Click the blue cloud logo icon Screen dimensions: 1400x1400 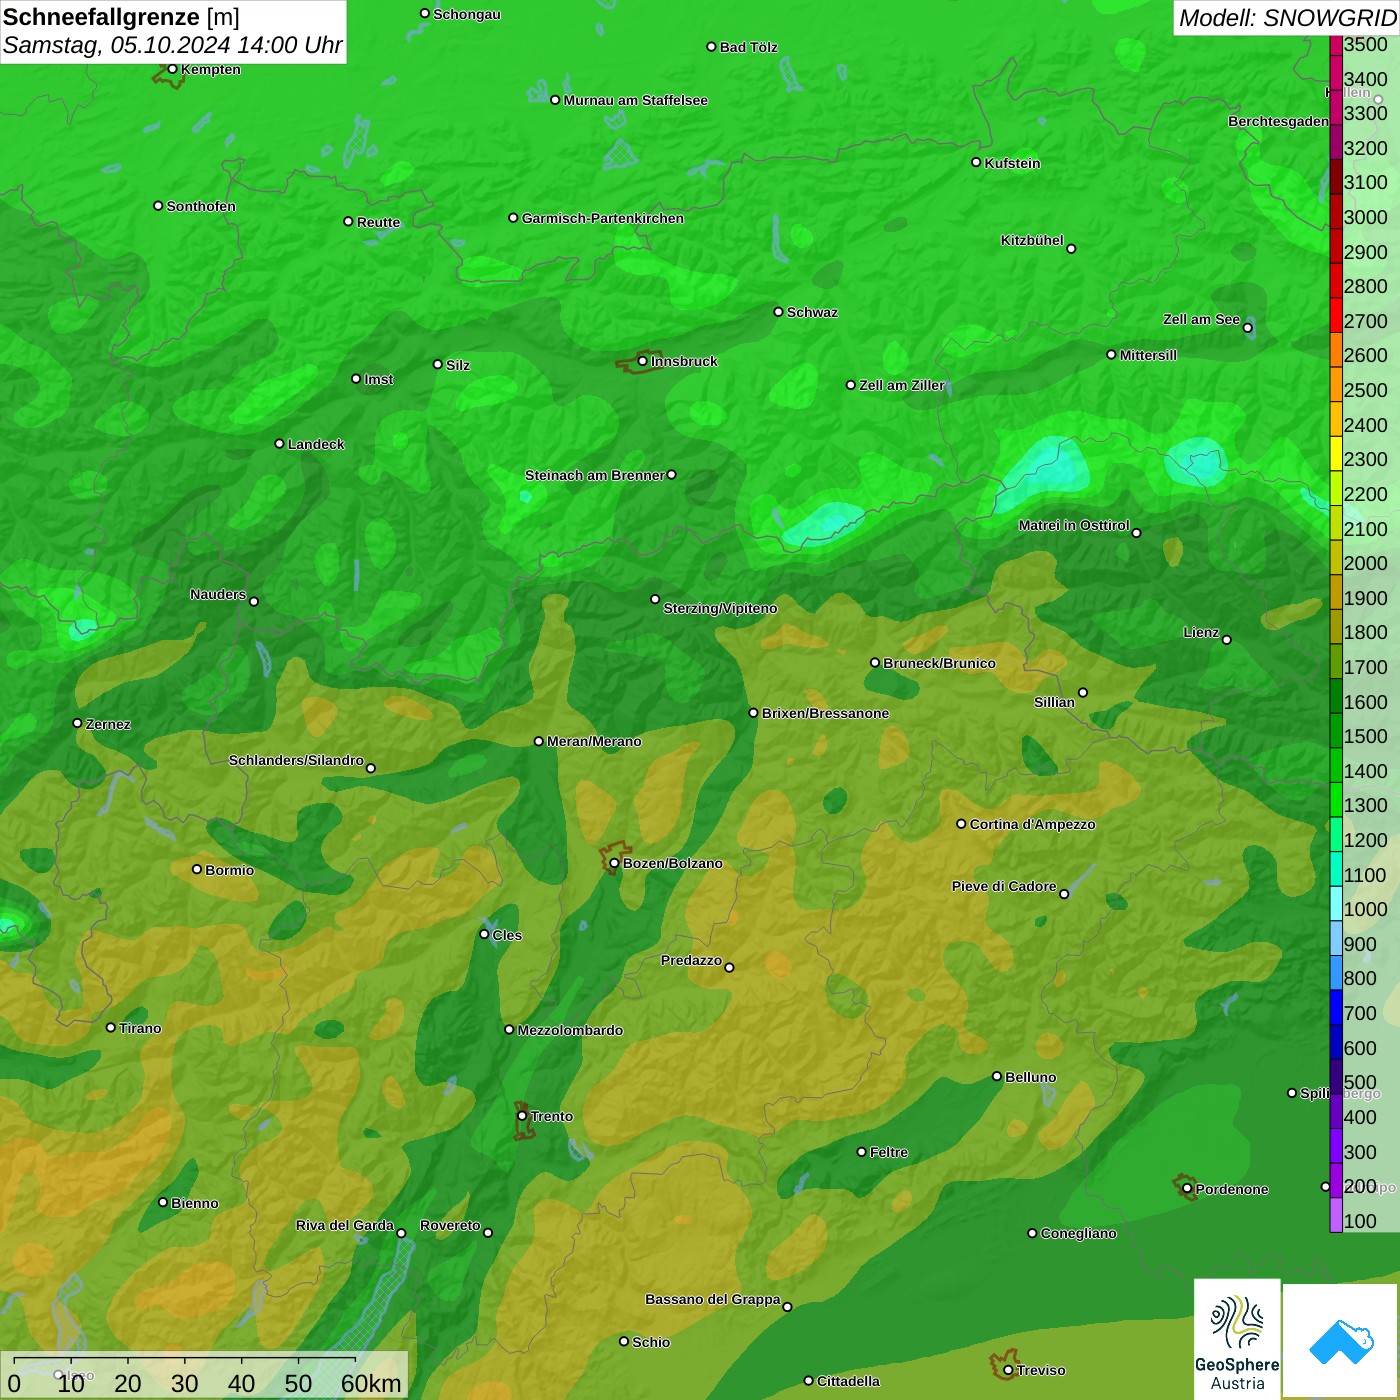(1340, 1341)
